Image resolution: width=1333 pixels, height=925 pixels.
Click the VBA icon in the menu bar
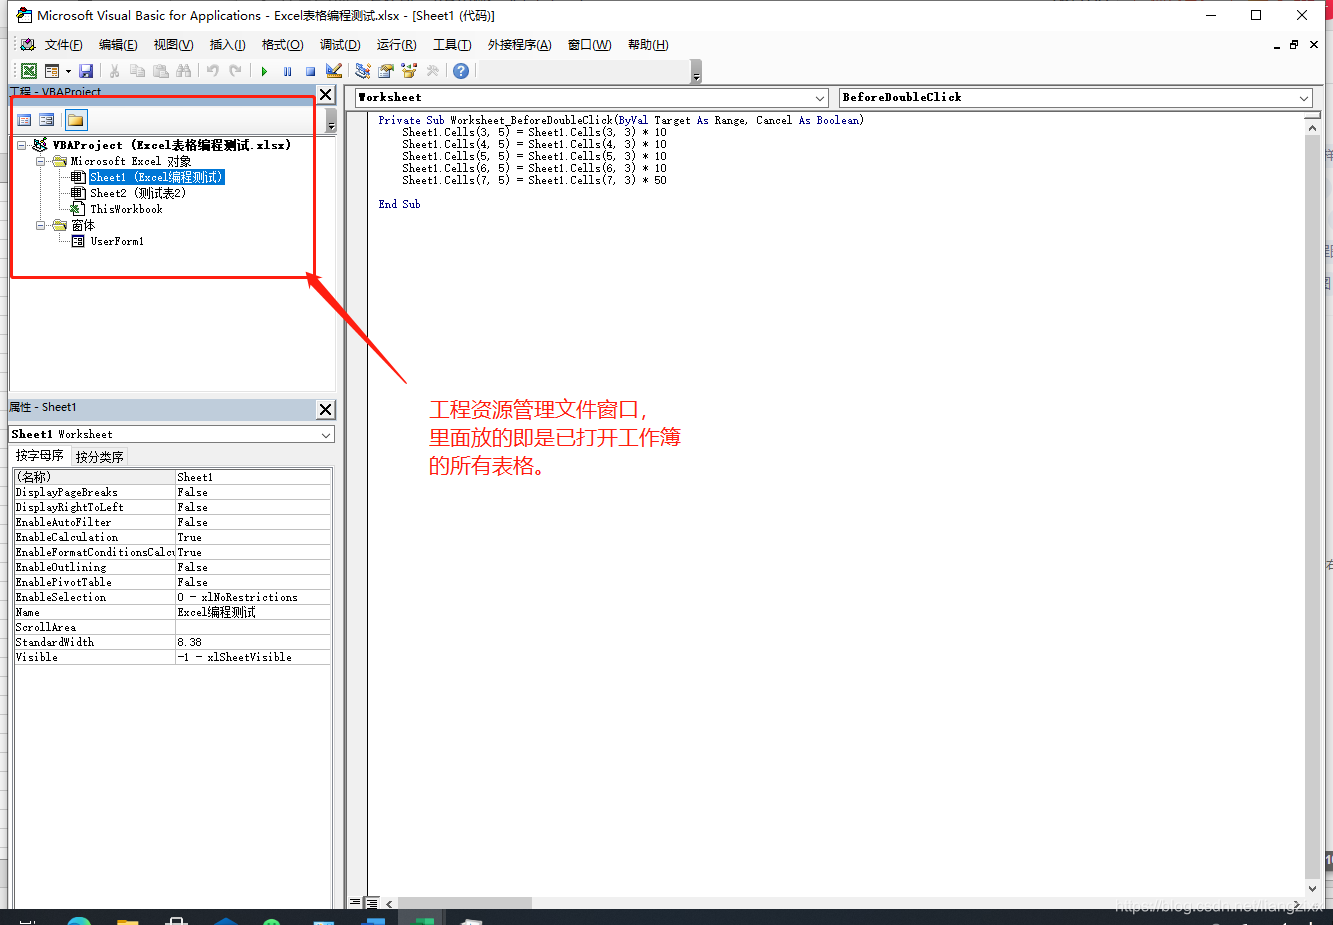[x=27, y=45]
